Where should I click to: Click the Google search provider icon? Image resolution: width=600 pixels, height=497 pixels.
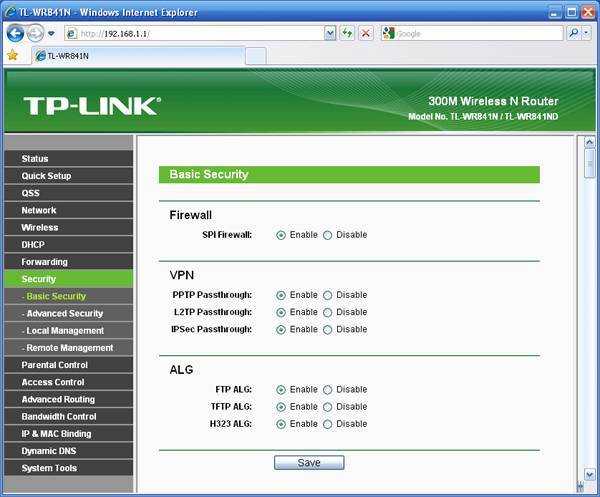(388, 34)
